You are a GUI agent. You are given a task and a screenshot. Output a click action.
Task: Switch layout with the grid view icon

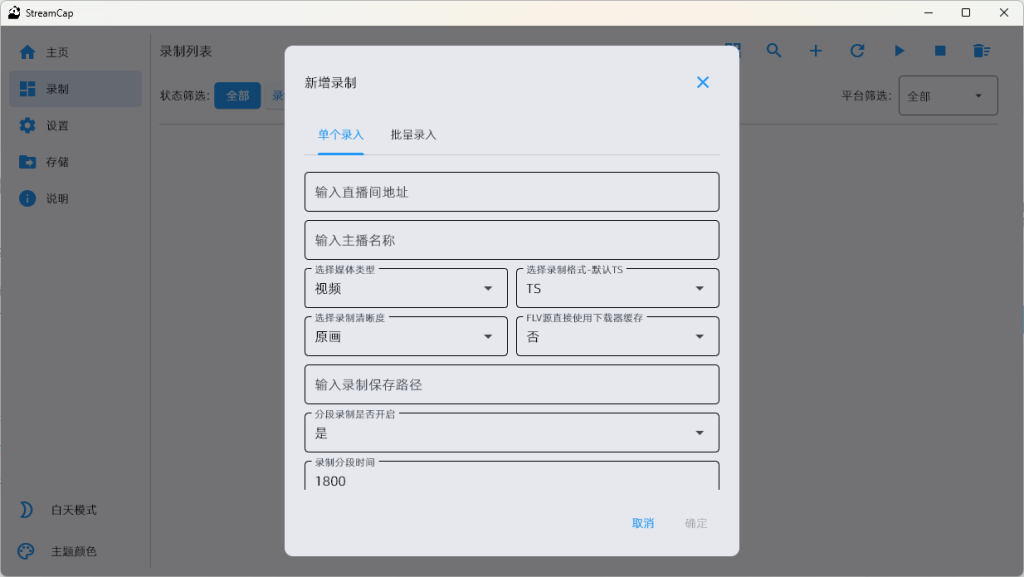[732, 50]
